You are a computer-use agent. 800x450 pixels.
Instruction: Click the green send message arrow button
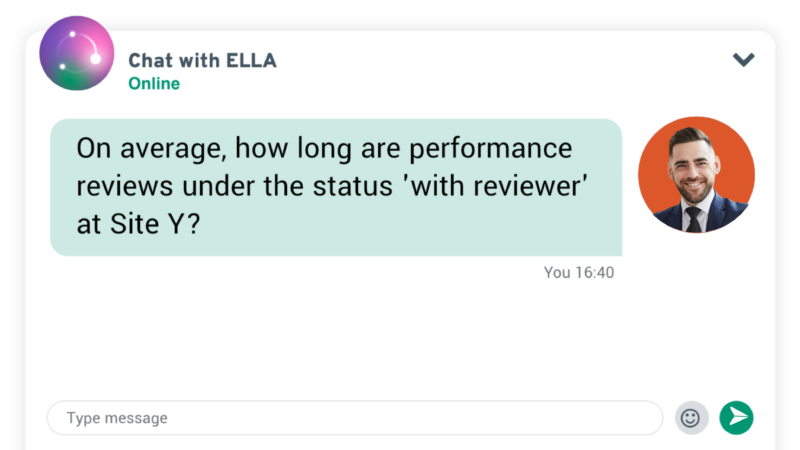tap(736, 418)
